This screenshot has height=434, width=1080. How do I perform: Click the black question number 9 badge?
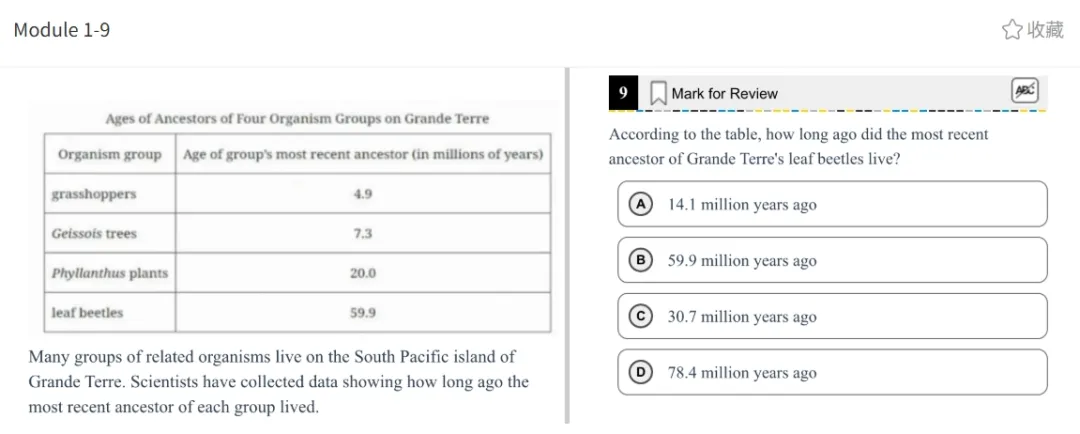point(623,93)
